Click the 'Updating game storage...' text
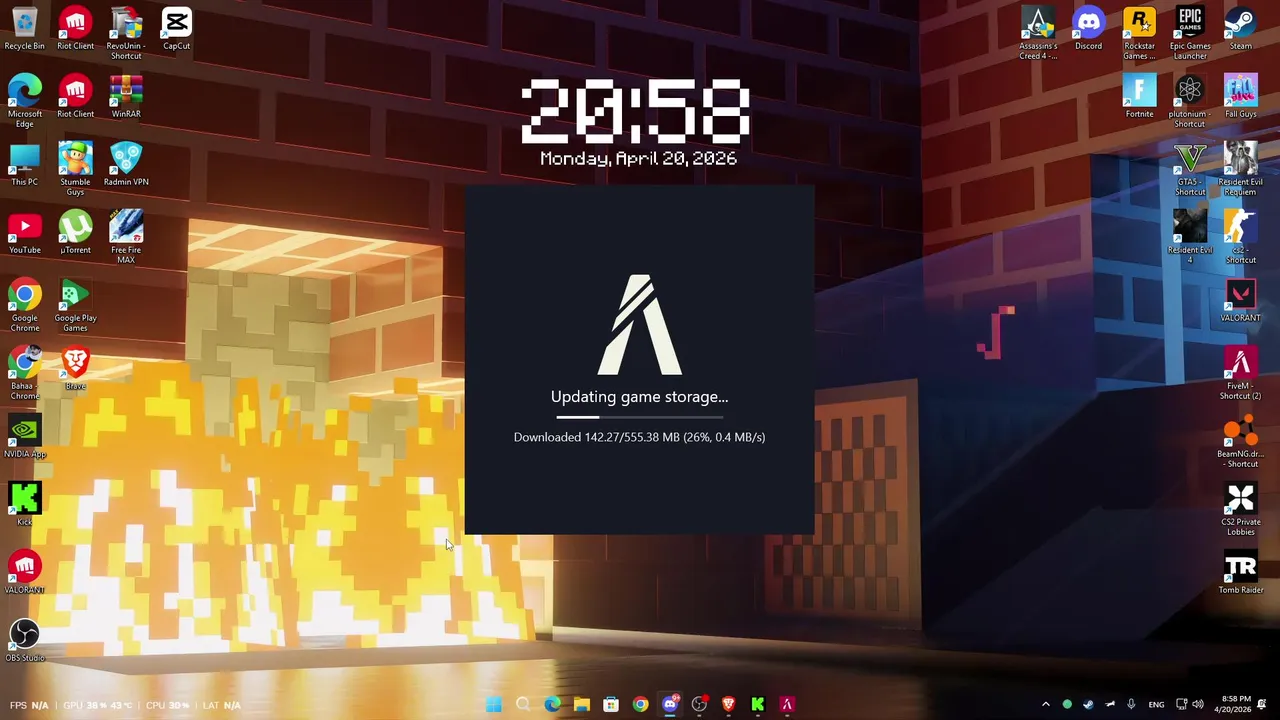The width and height of the screenshot is (1280, 720). [x=640, y=397]
